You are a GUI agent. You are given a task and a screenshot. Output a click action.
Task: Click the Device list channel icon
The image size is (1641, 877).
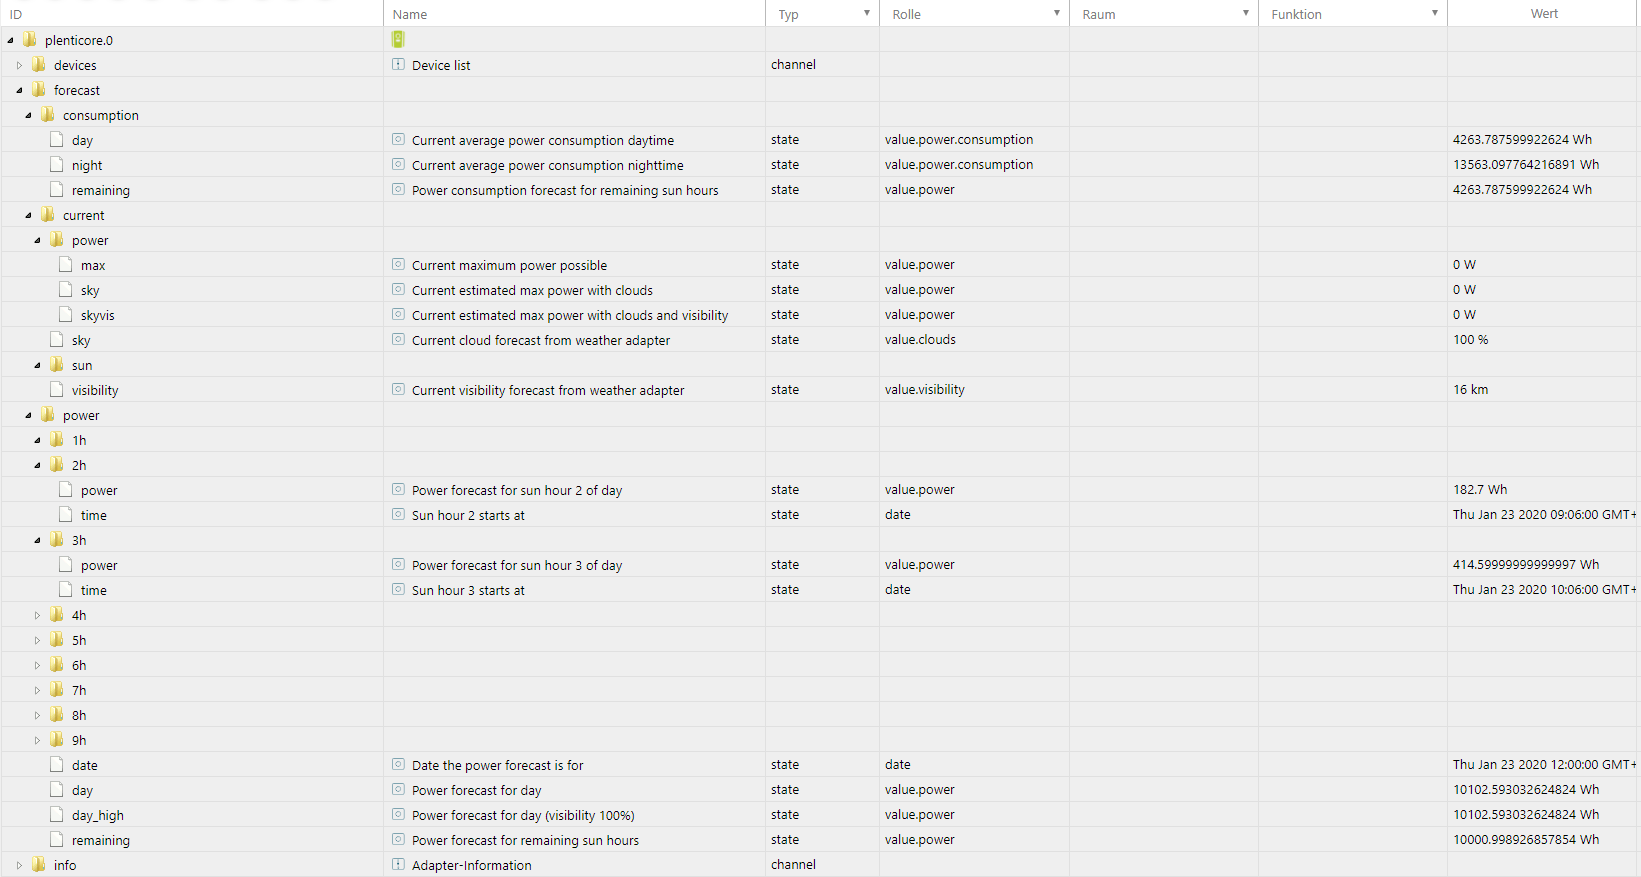[398, 64]
